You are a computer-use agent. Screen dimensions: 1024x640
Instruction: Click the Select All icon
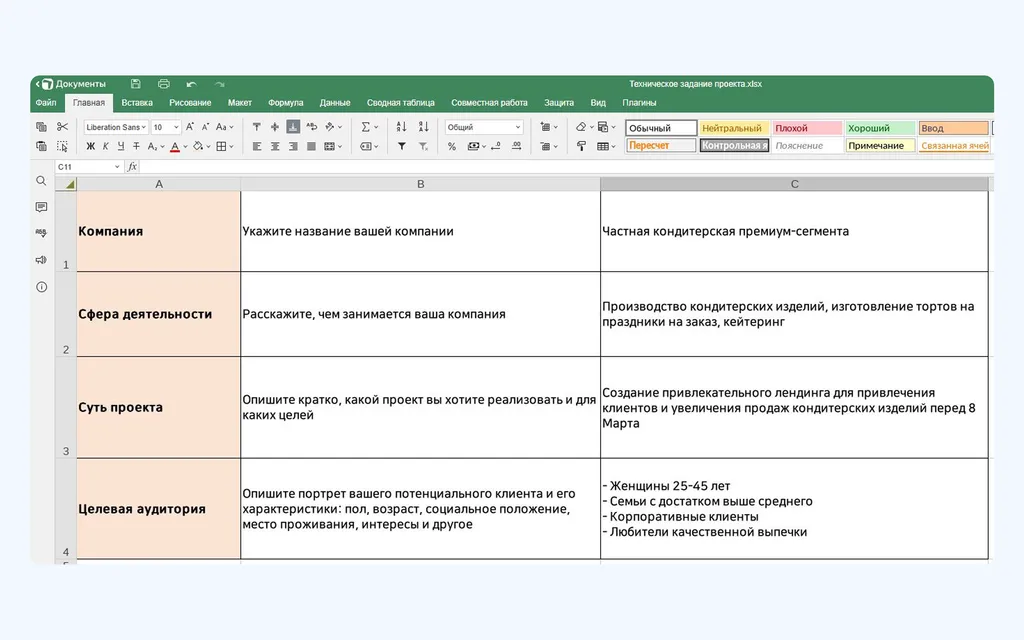click(62, 146)
